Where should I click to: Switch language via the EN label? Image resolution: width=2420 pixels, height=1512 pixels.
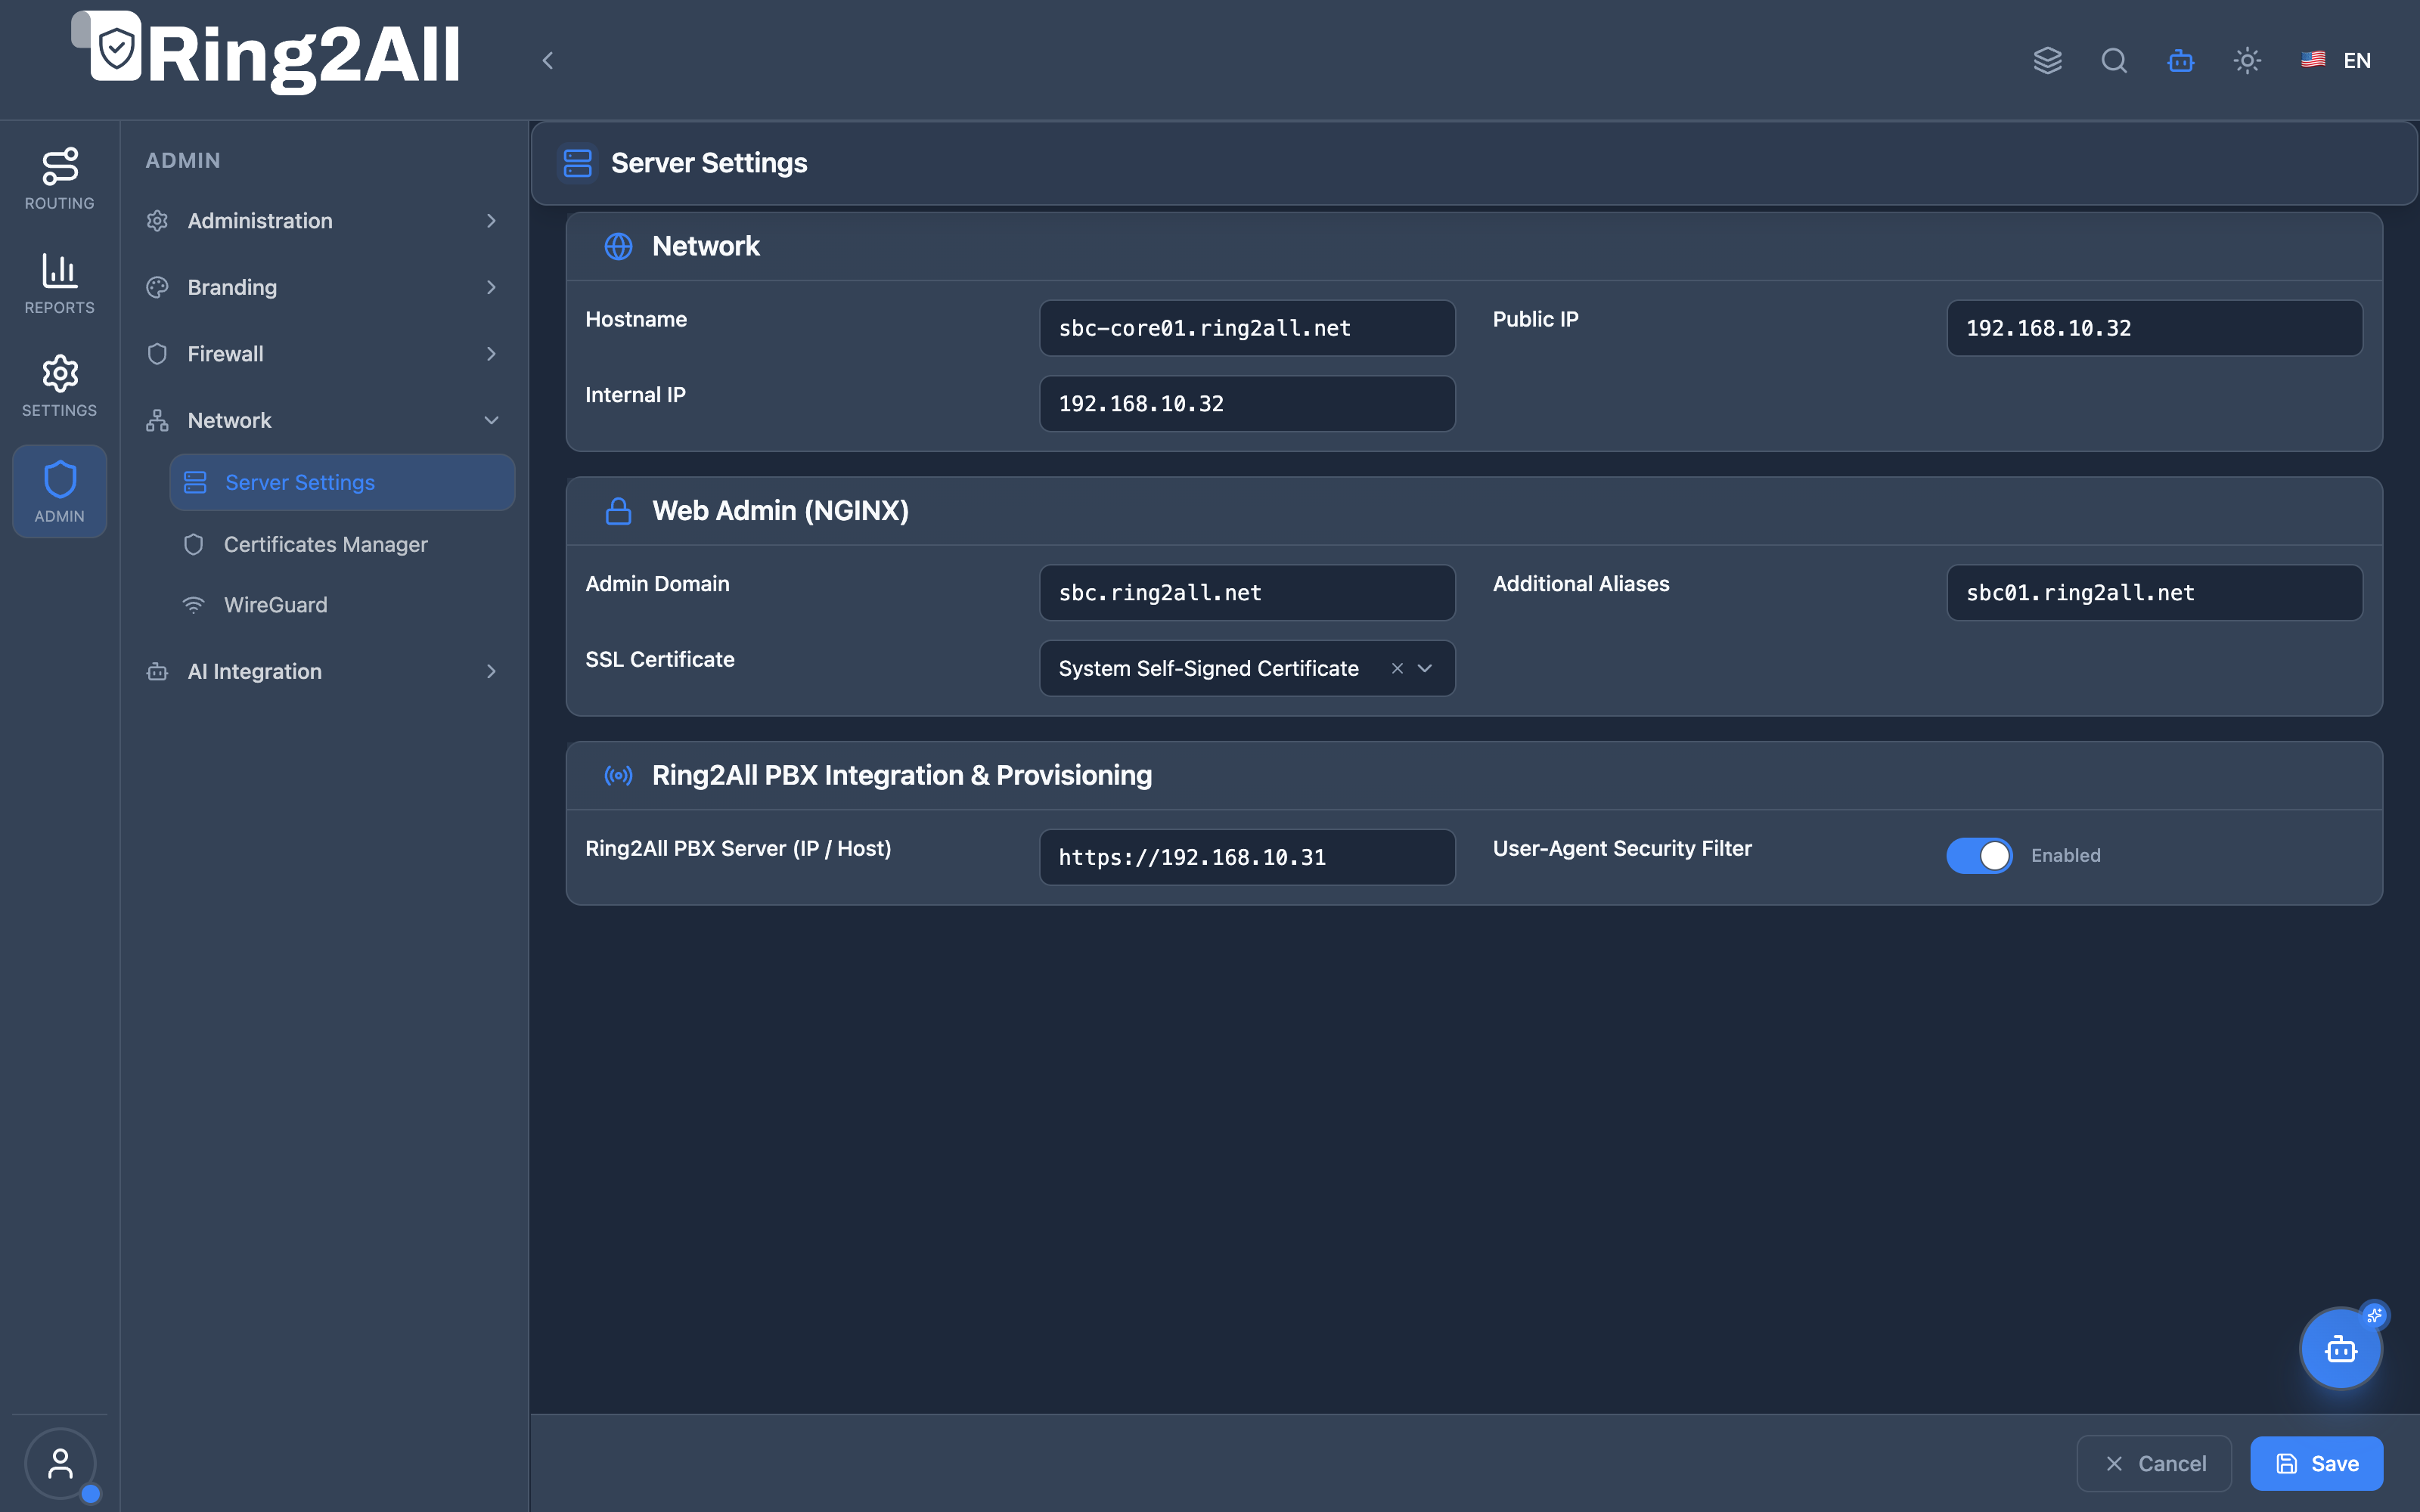tap(2357, 60)
